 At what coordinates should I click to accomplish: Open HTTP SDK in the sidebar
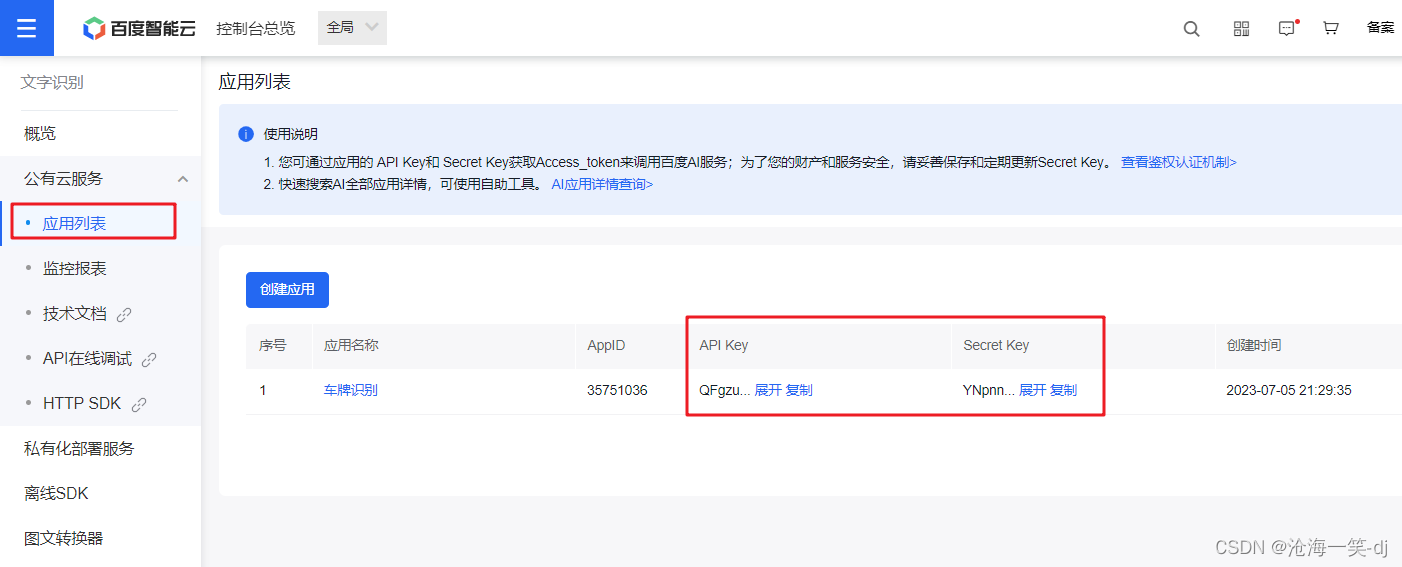(82, 404)
